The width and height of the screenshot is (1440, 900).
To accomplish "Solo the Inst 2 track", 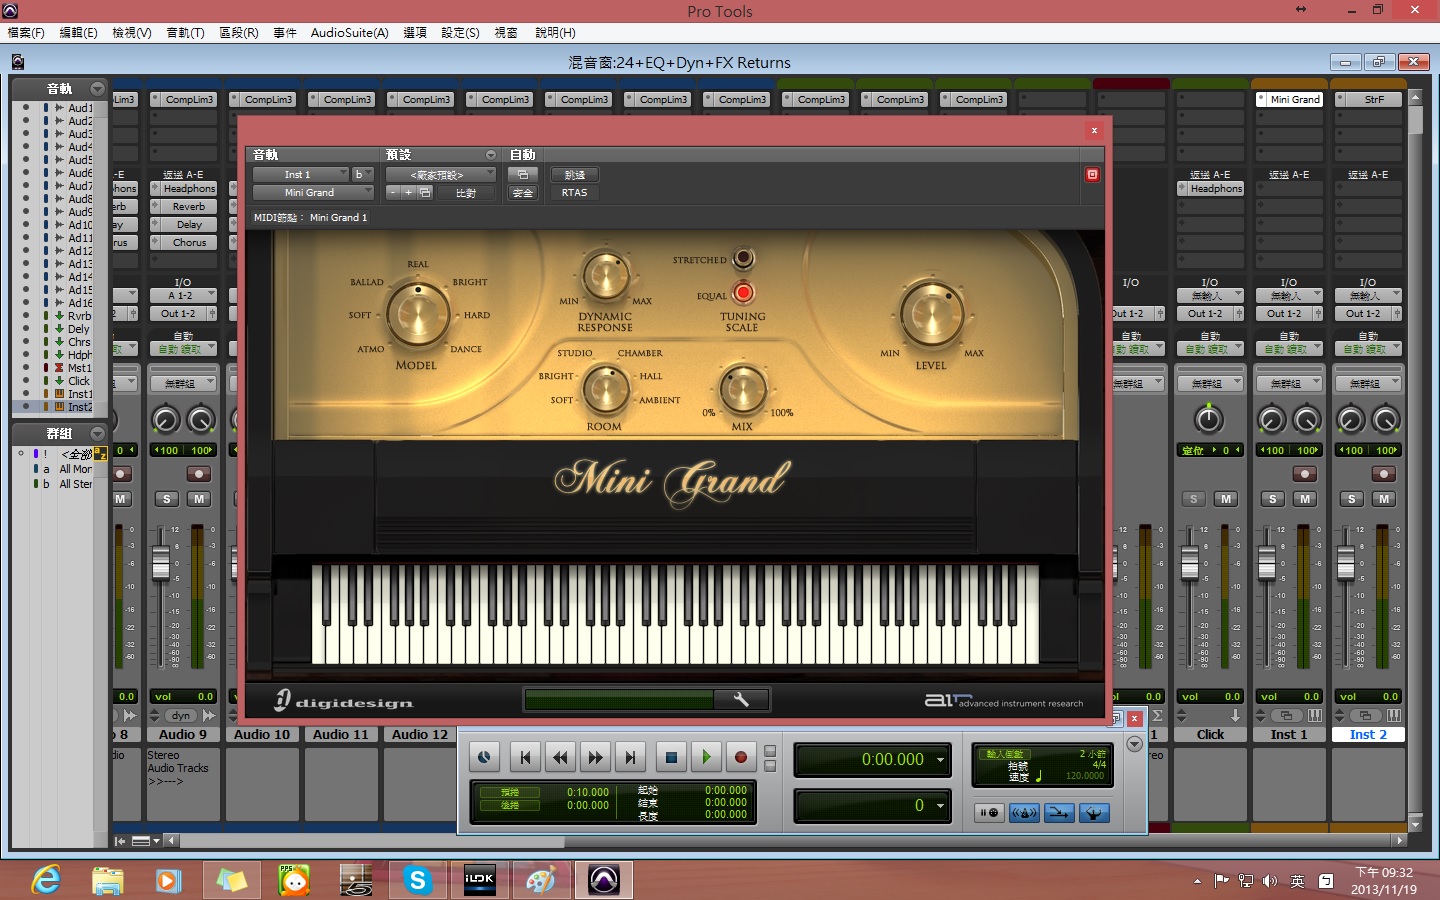I will pos(1351,498).
